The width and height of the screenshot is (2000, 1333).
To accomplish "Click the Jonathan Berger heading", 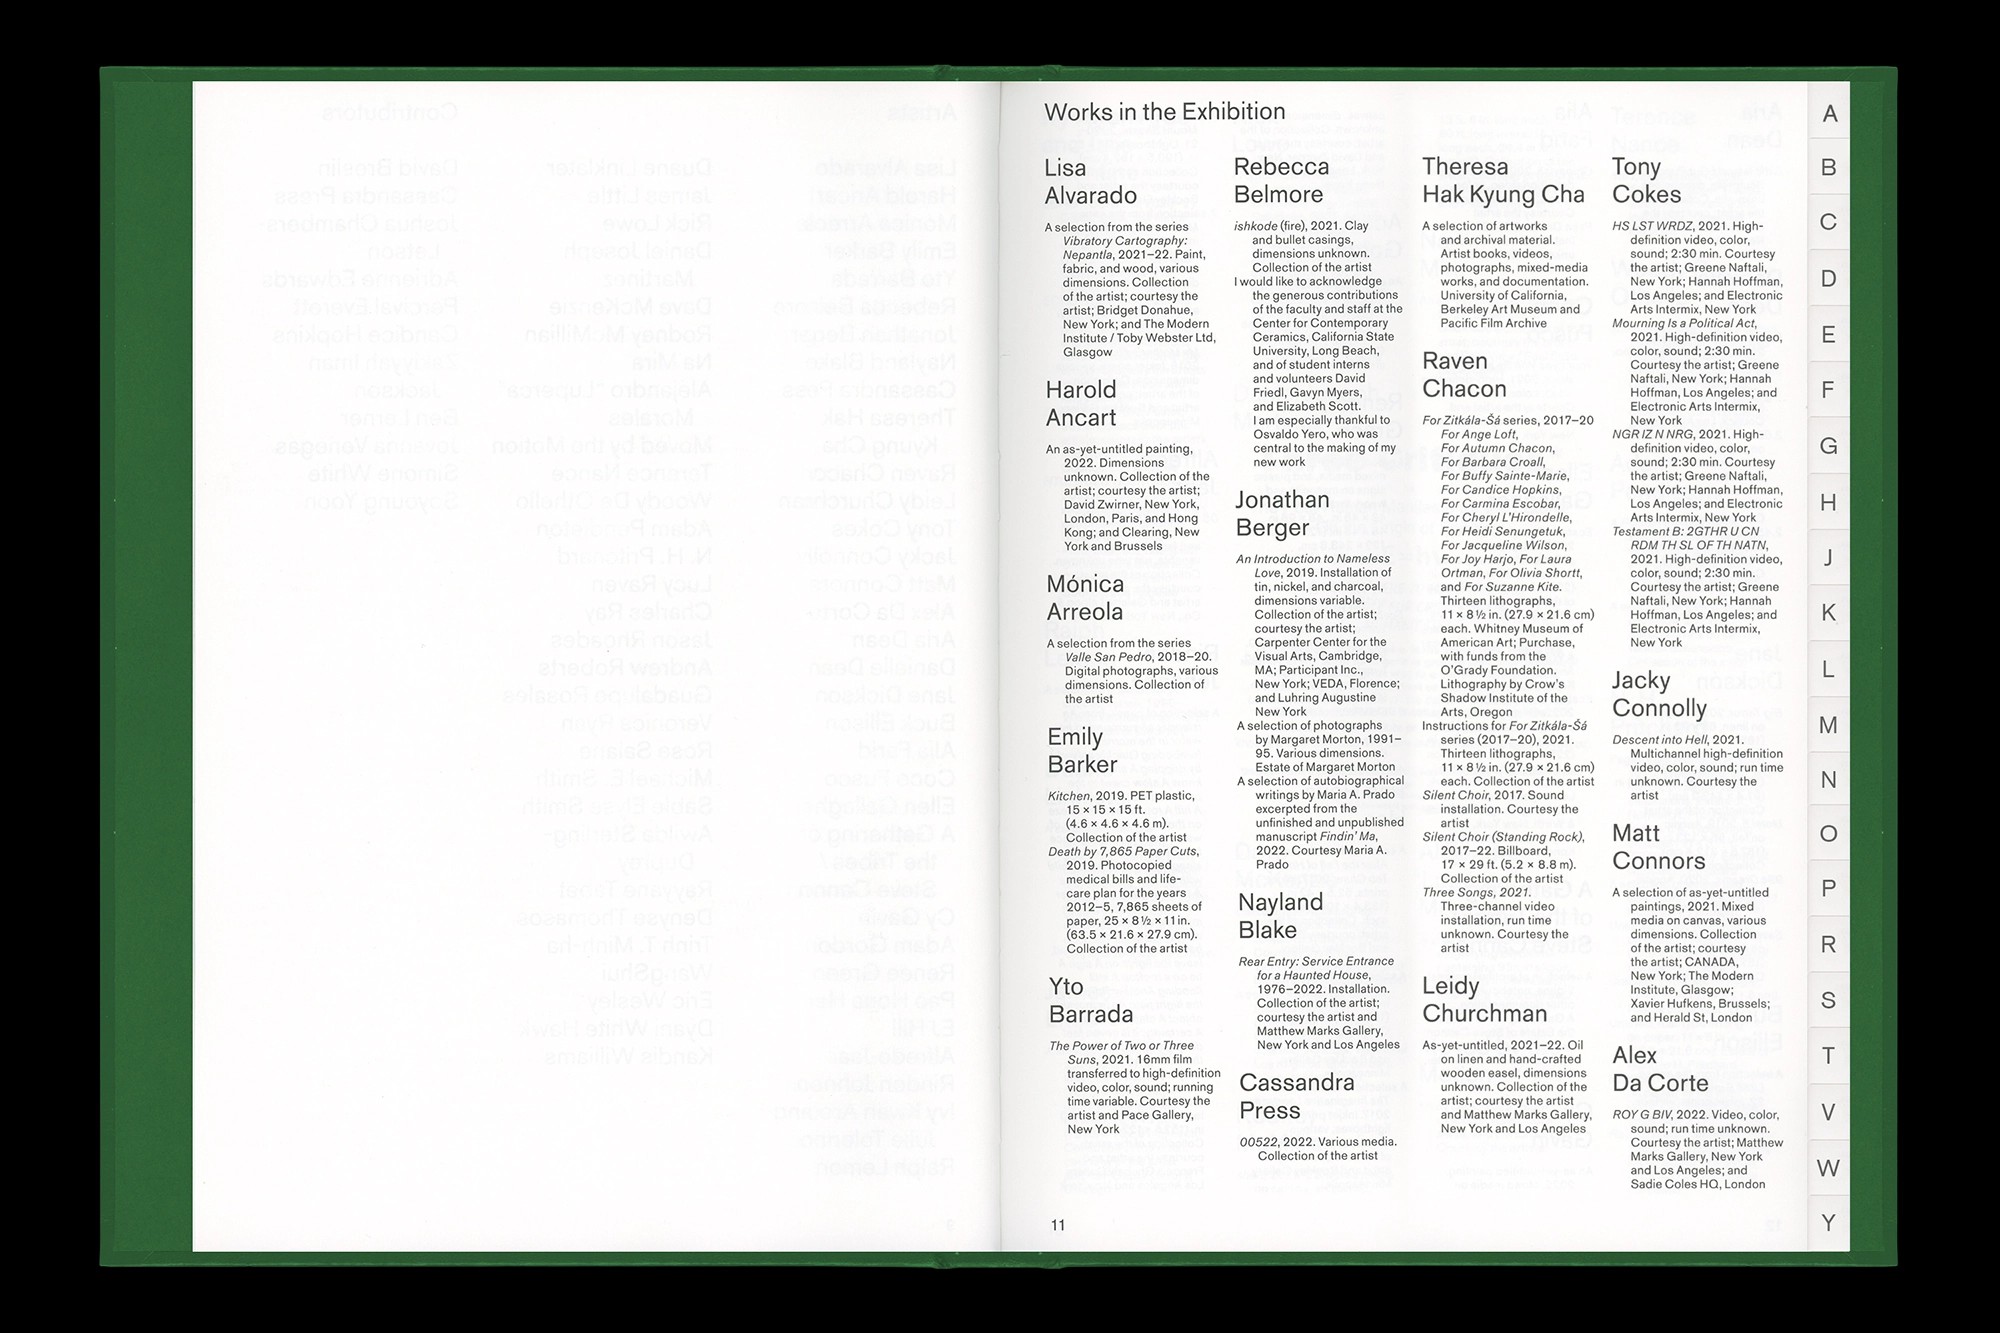I will click(1283, 513).
